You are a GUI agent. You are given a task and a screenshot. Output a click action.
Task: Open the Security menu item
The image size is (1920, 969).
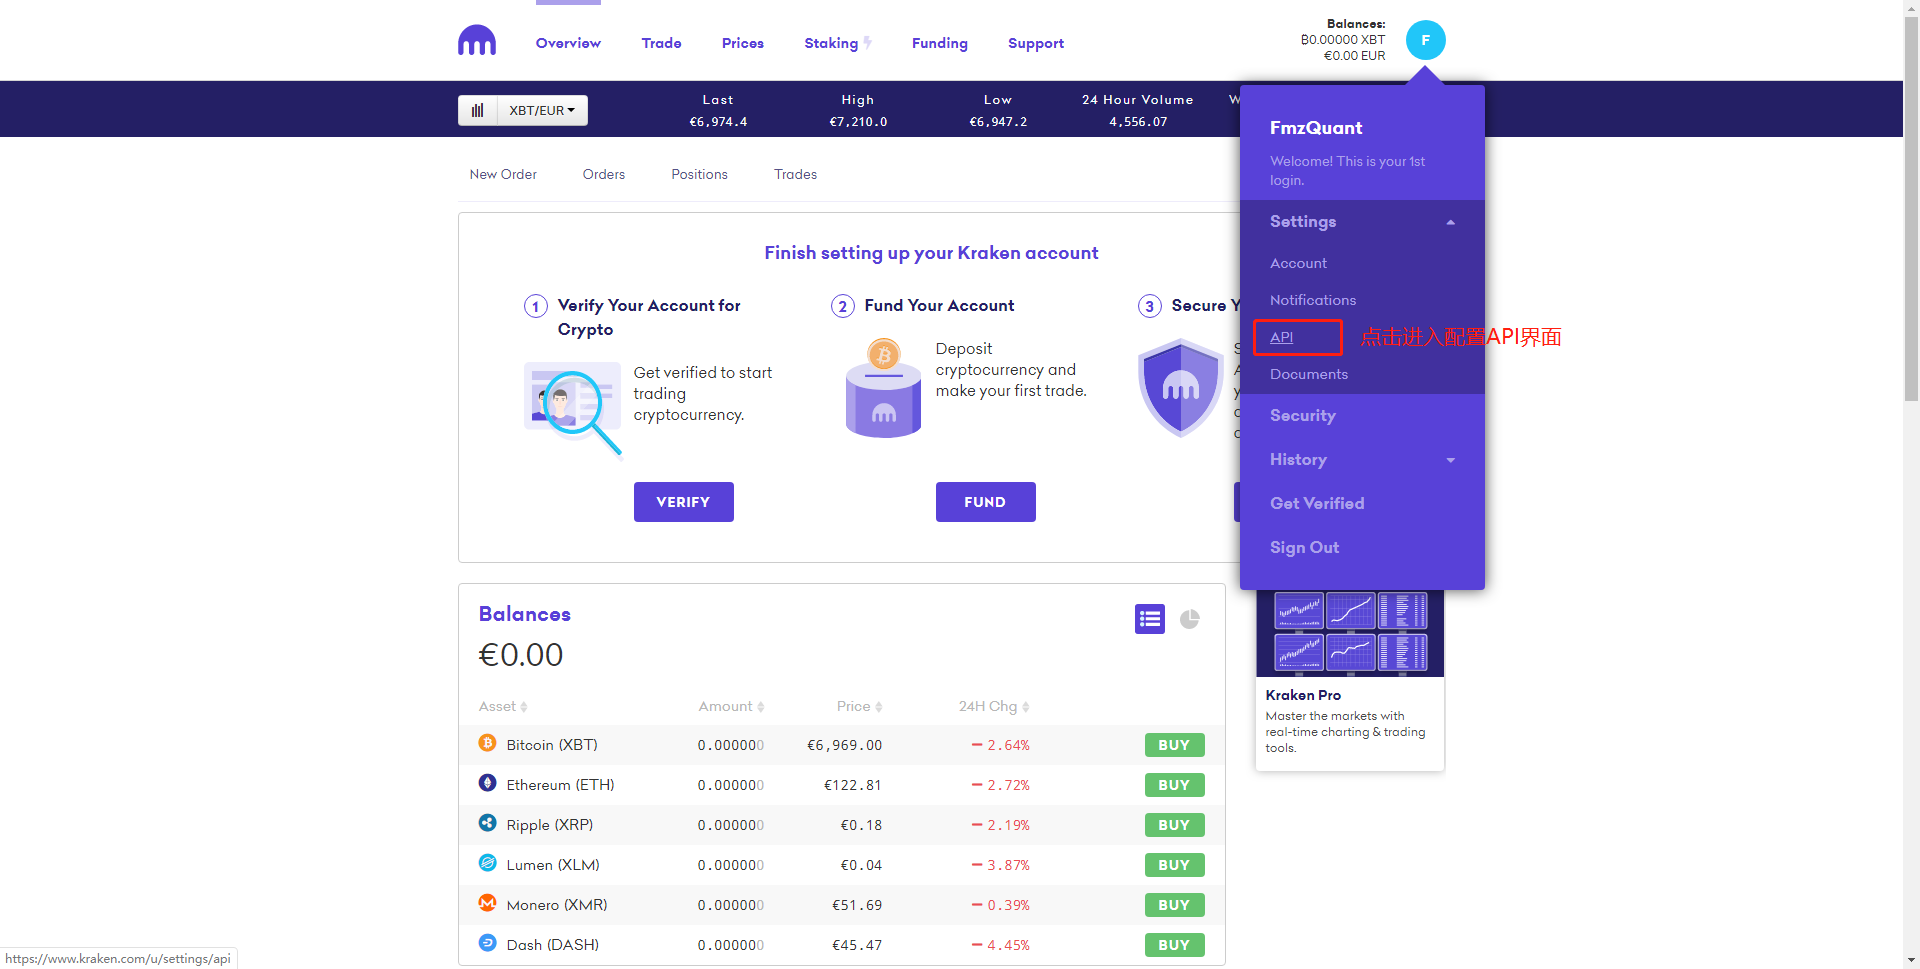pyautogui.click(x=1303, y=416)
